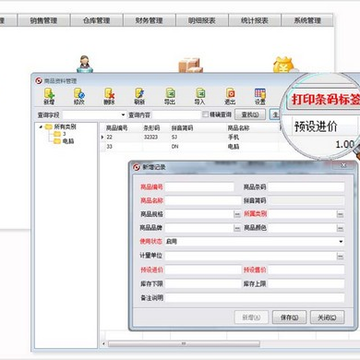Click the 查找 search button
This screenshot has width=360, height=360.
pyautogui.click(x=250, y=115)
